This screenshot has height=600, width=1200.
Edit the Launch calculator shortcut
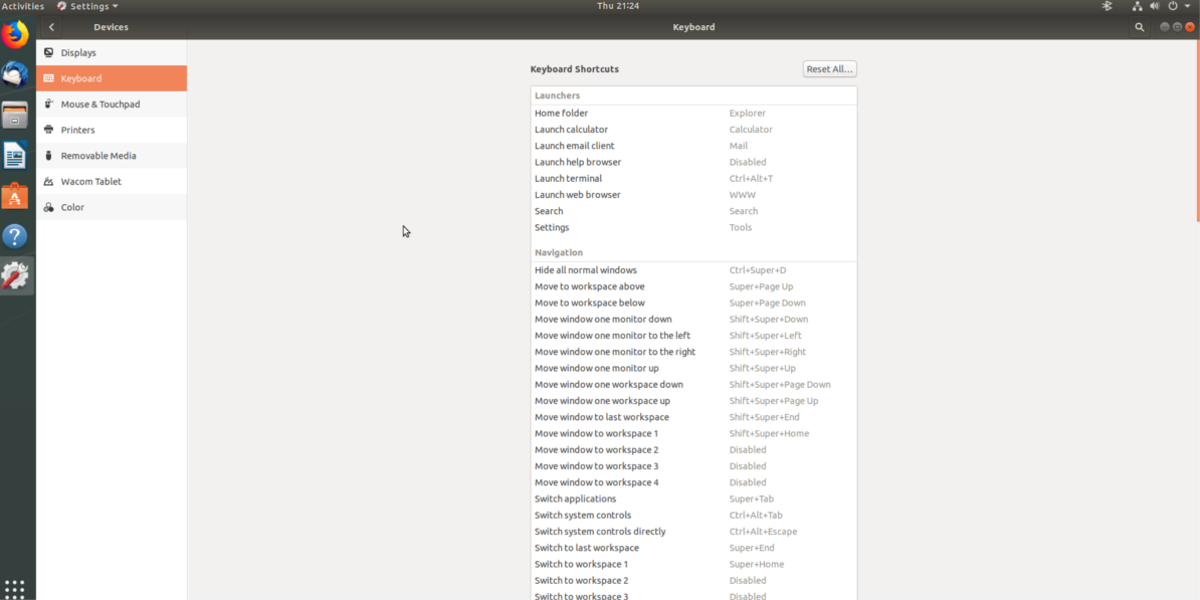click(693, 129)
